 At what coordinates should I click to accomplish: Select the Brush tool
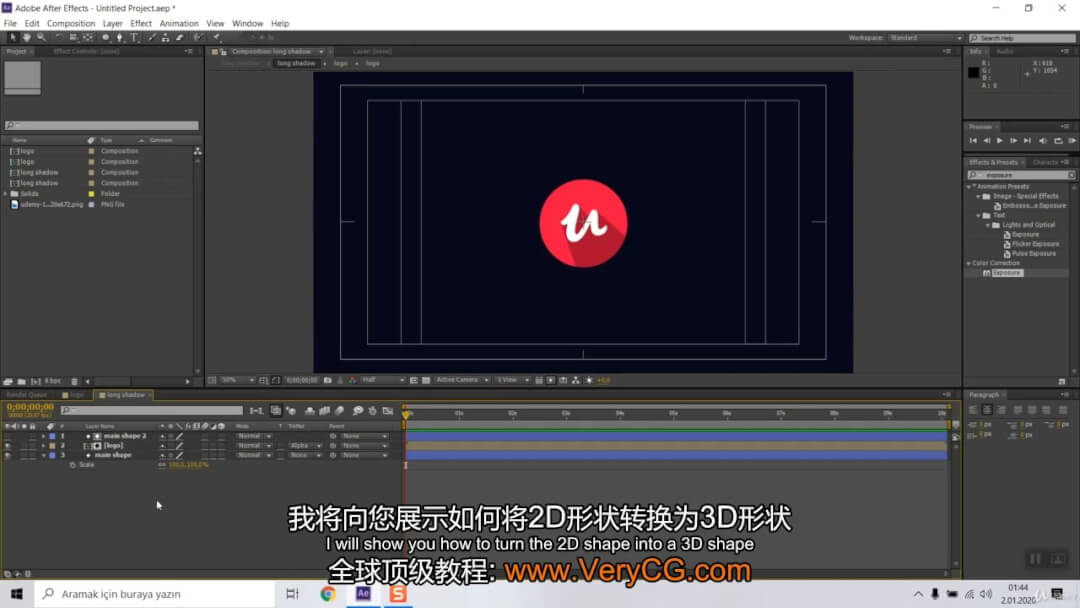152,37
